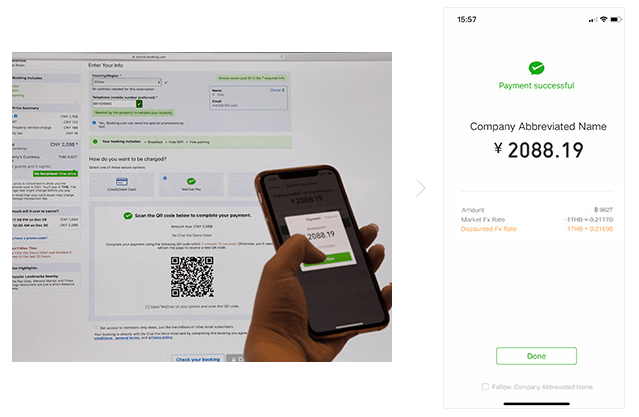Screen dimensions: 639x417
Task: Click the right arrow between the images
Action: point(421,188)
